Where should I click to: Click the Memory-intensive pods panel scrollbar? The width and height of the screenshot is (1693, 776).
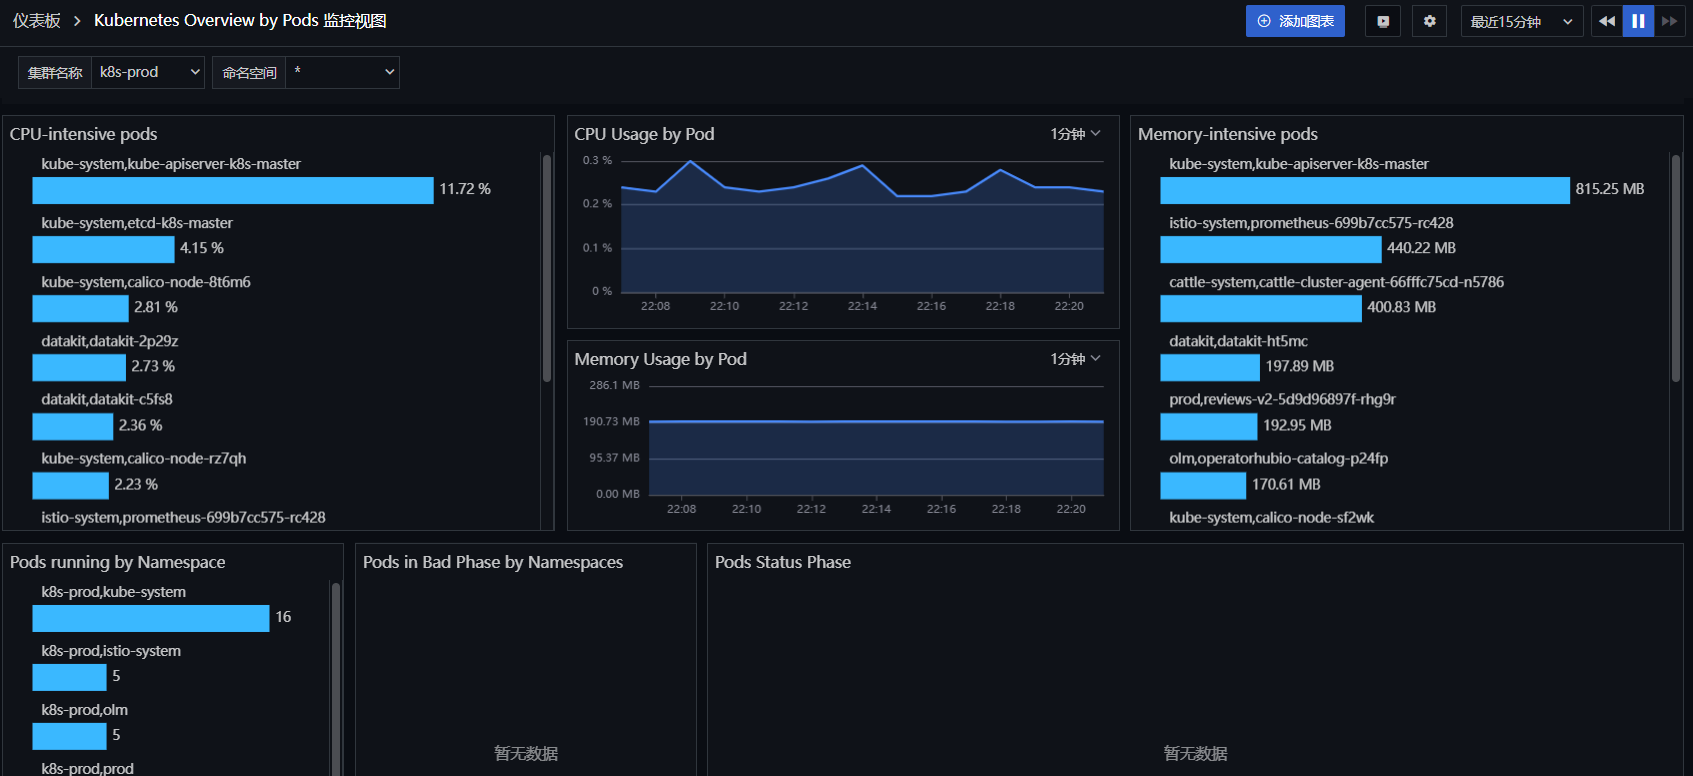click(x=1676, y=267)
